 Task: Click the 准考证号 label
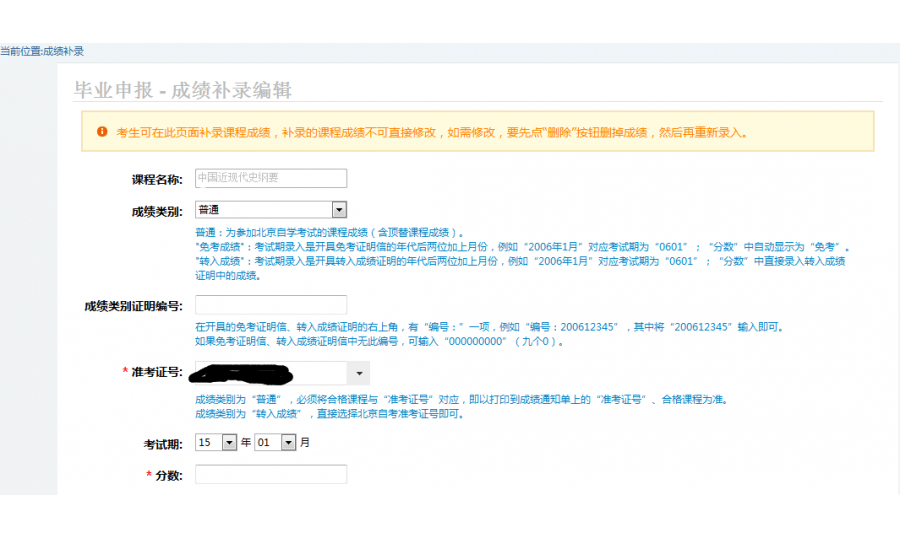pyautogui.click(x=157, y=372)
